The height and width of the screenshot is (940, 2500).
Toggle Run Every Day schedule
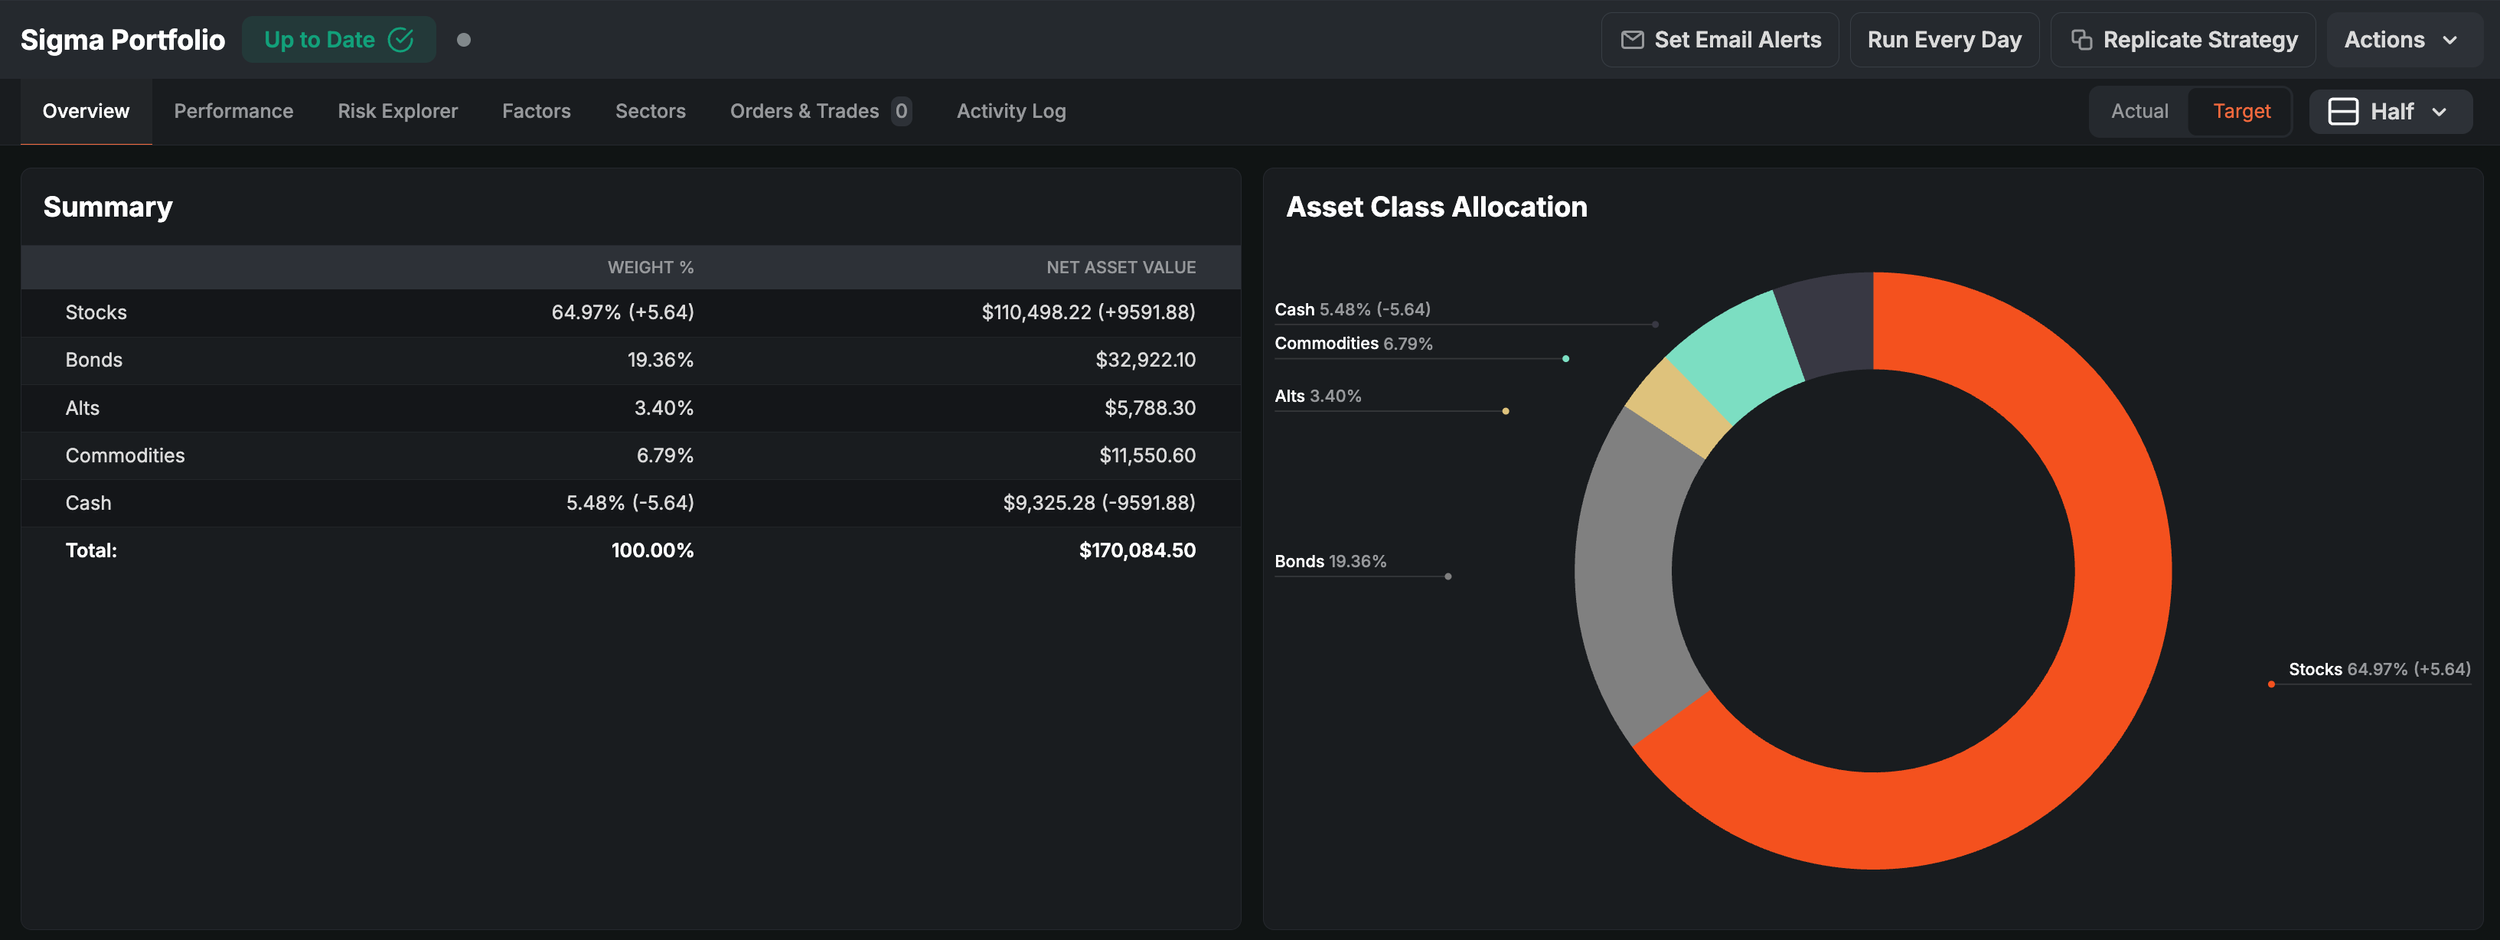(1944, 40)
